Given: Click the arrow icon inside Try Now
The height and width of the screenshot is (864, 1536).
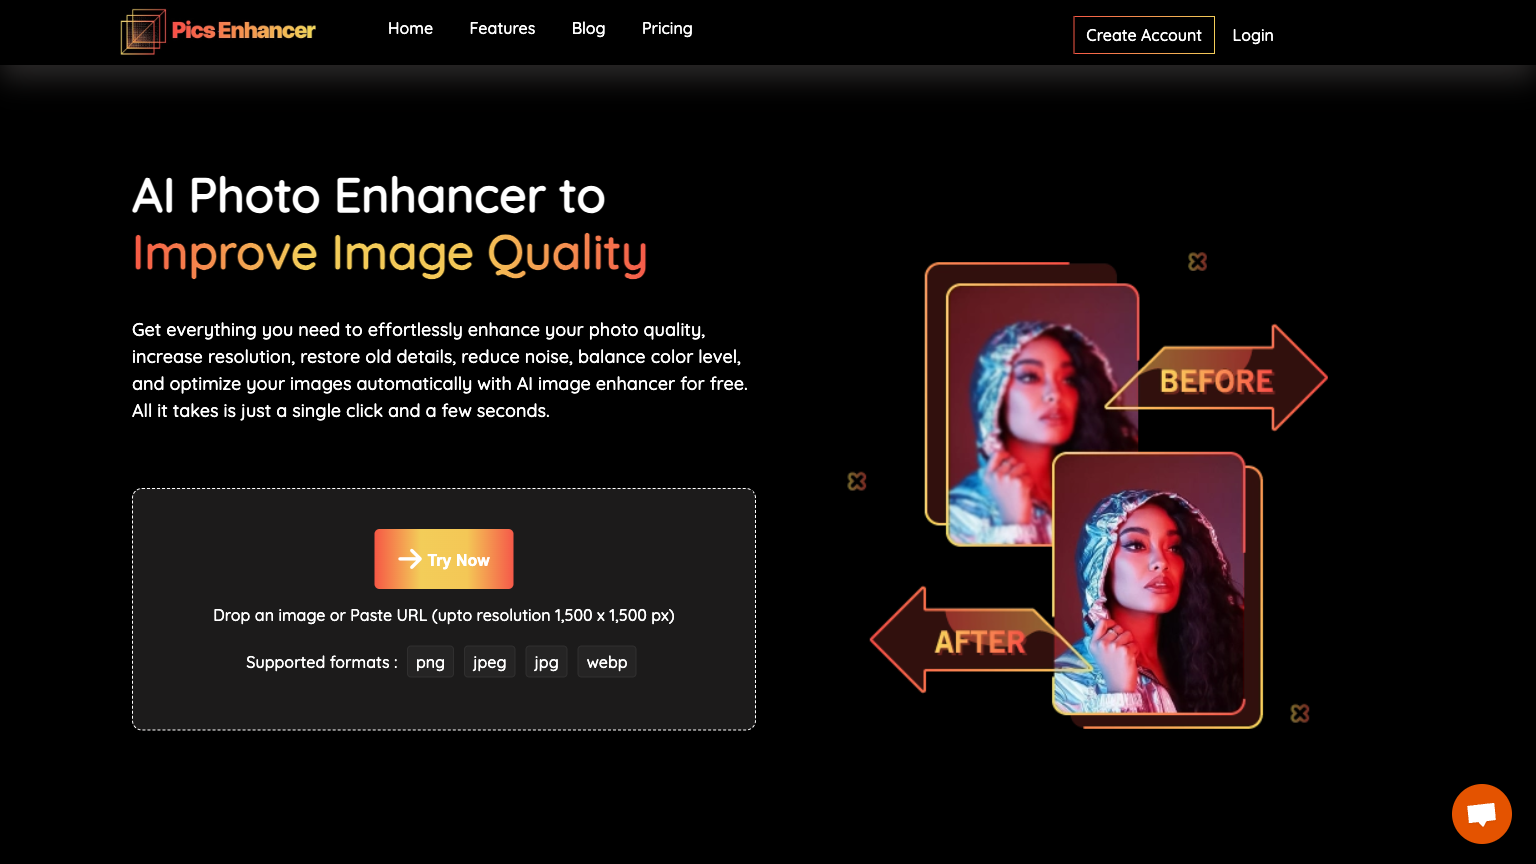Looking at the screenshot, I should click(x=409, y=559).
